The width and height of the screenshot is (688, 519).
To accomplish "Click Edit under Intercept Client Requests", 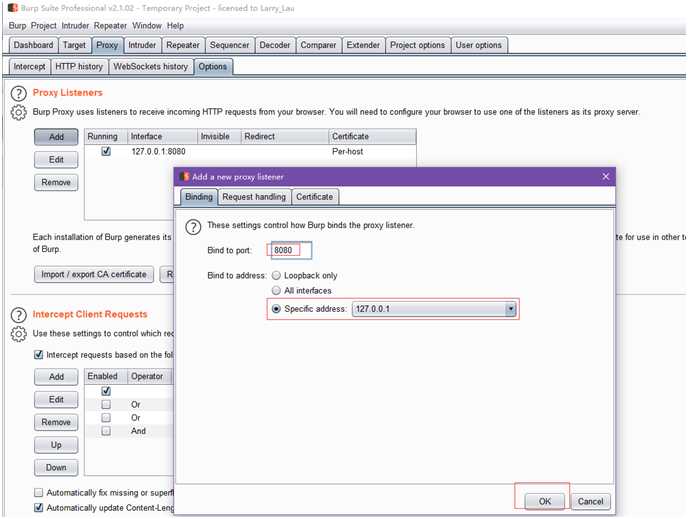I will pos(56,399).
